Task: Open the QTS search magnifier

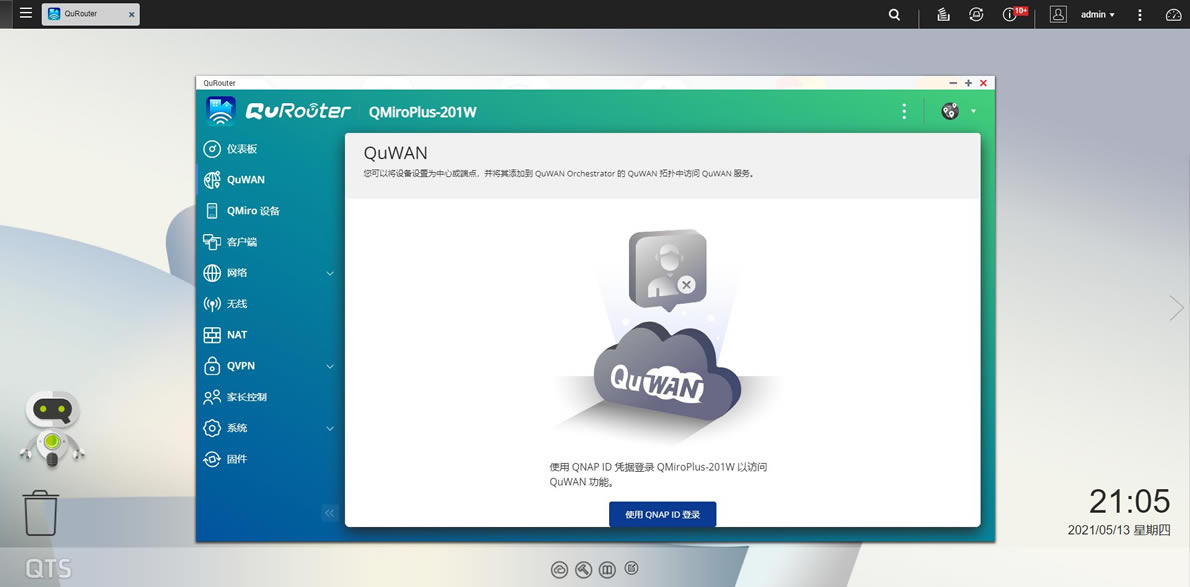Action: coord(895,14)
